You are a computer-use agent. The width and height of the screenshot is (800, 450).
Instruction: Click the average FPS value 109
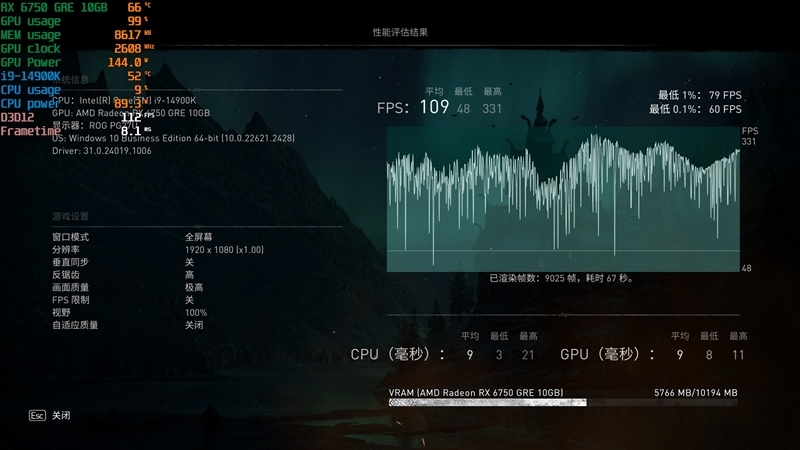coord(434,107)
